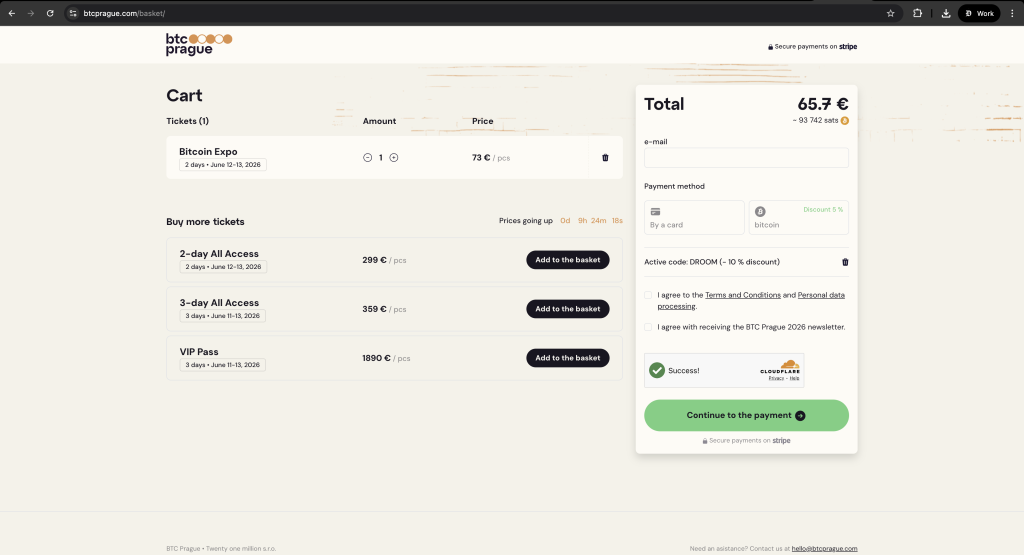The image size is (1024, 555).
Task: Click the Discount 5 % label
Action: pos(823,210)
